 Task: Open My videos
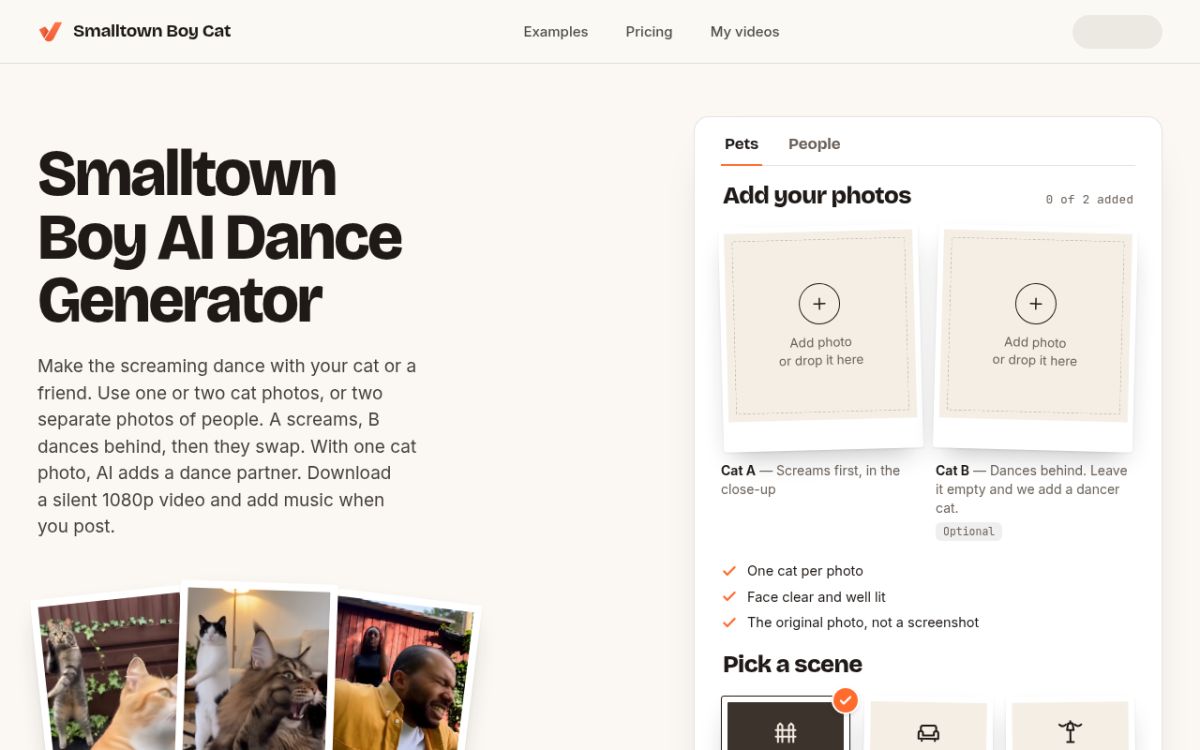[745, 32]
